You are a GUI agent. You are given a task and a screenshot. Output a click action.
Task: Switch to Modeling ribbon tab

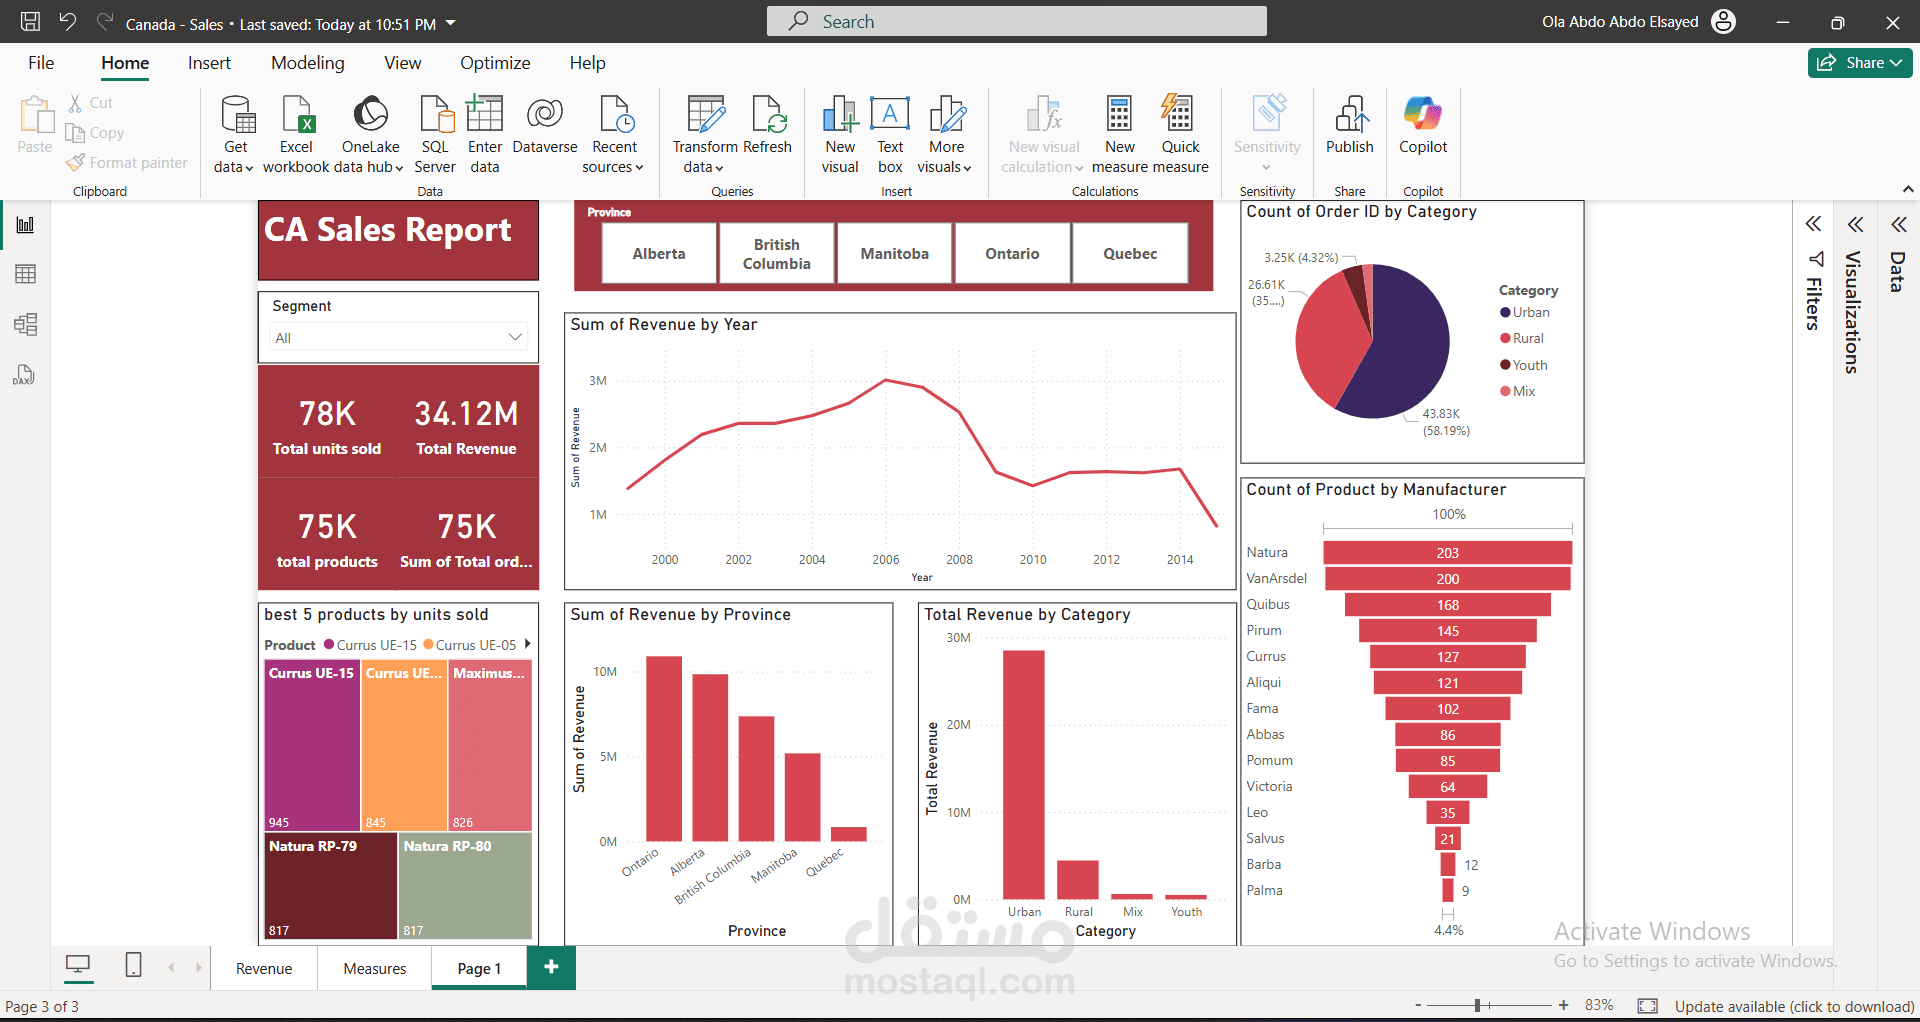[x=308, y=63]
